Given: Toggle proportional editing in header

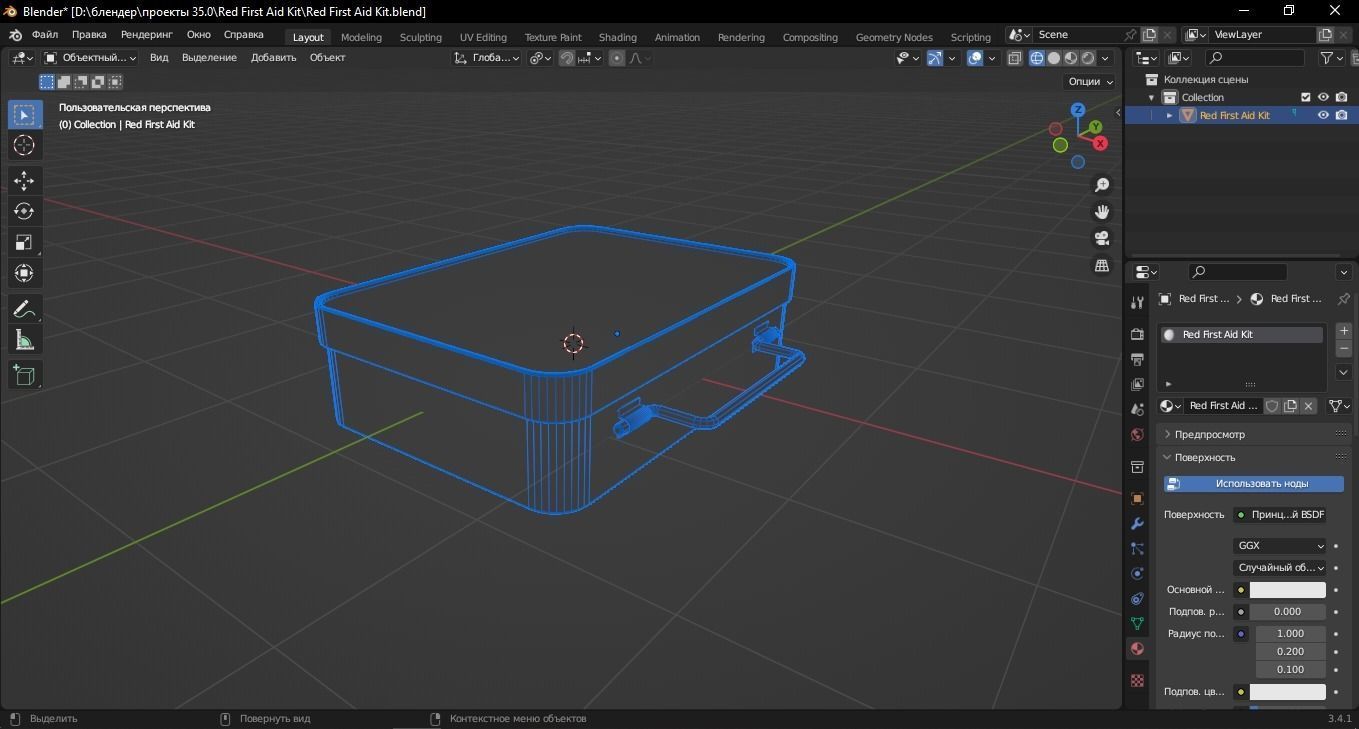Looking at the screenshot, I should 617,58.
